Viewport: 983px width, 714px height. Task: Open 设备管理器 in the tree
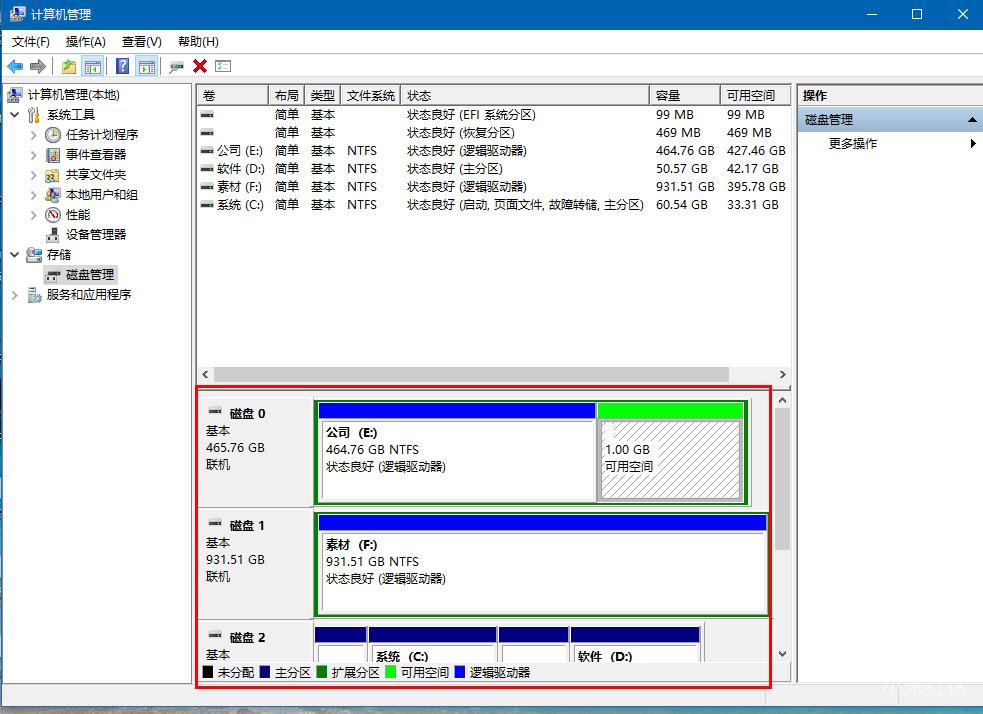coord(96,234)
